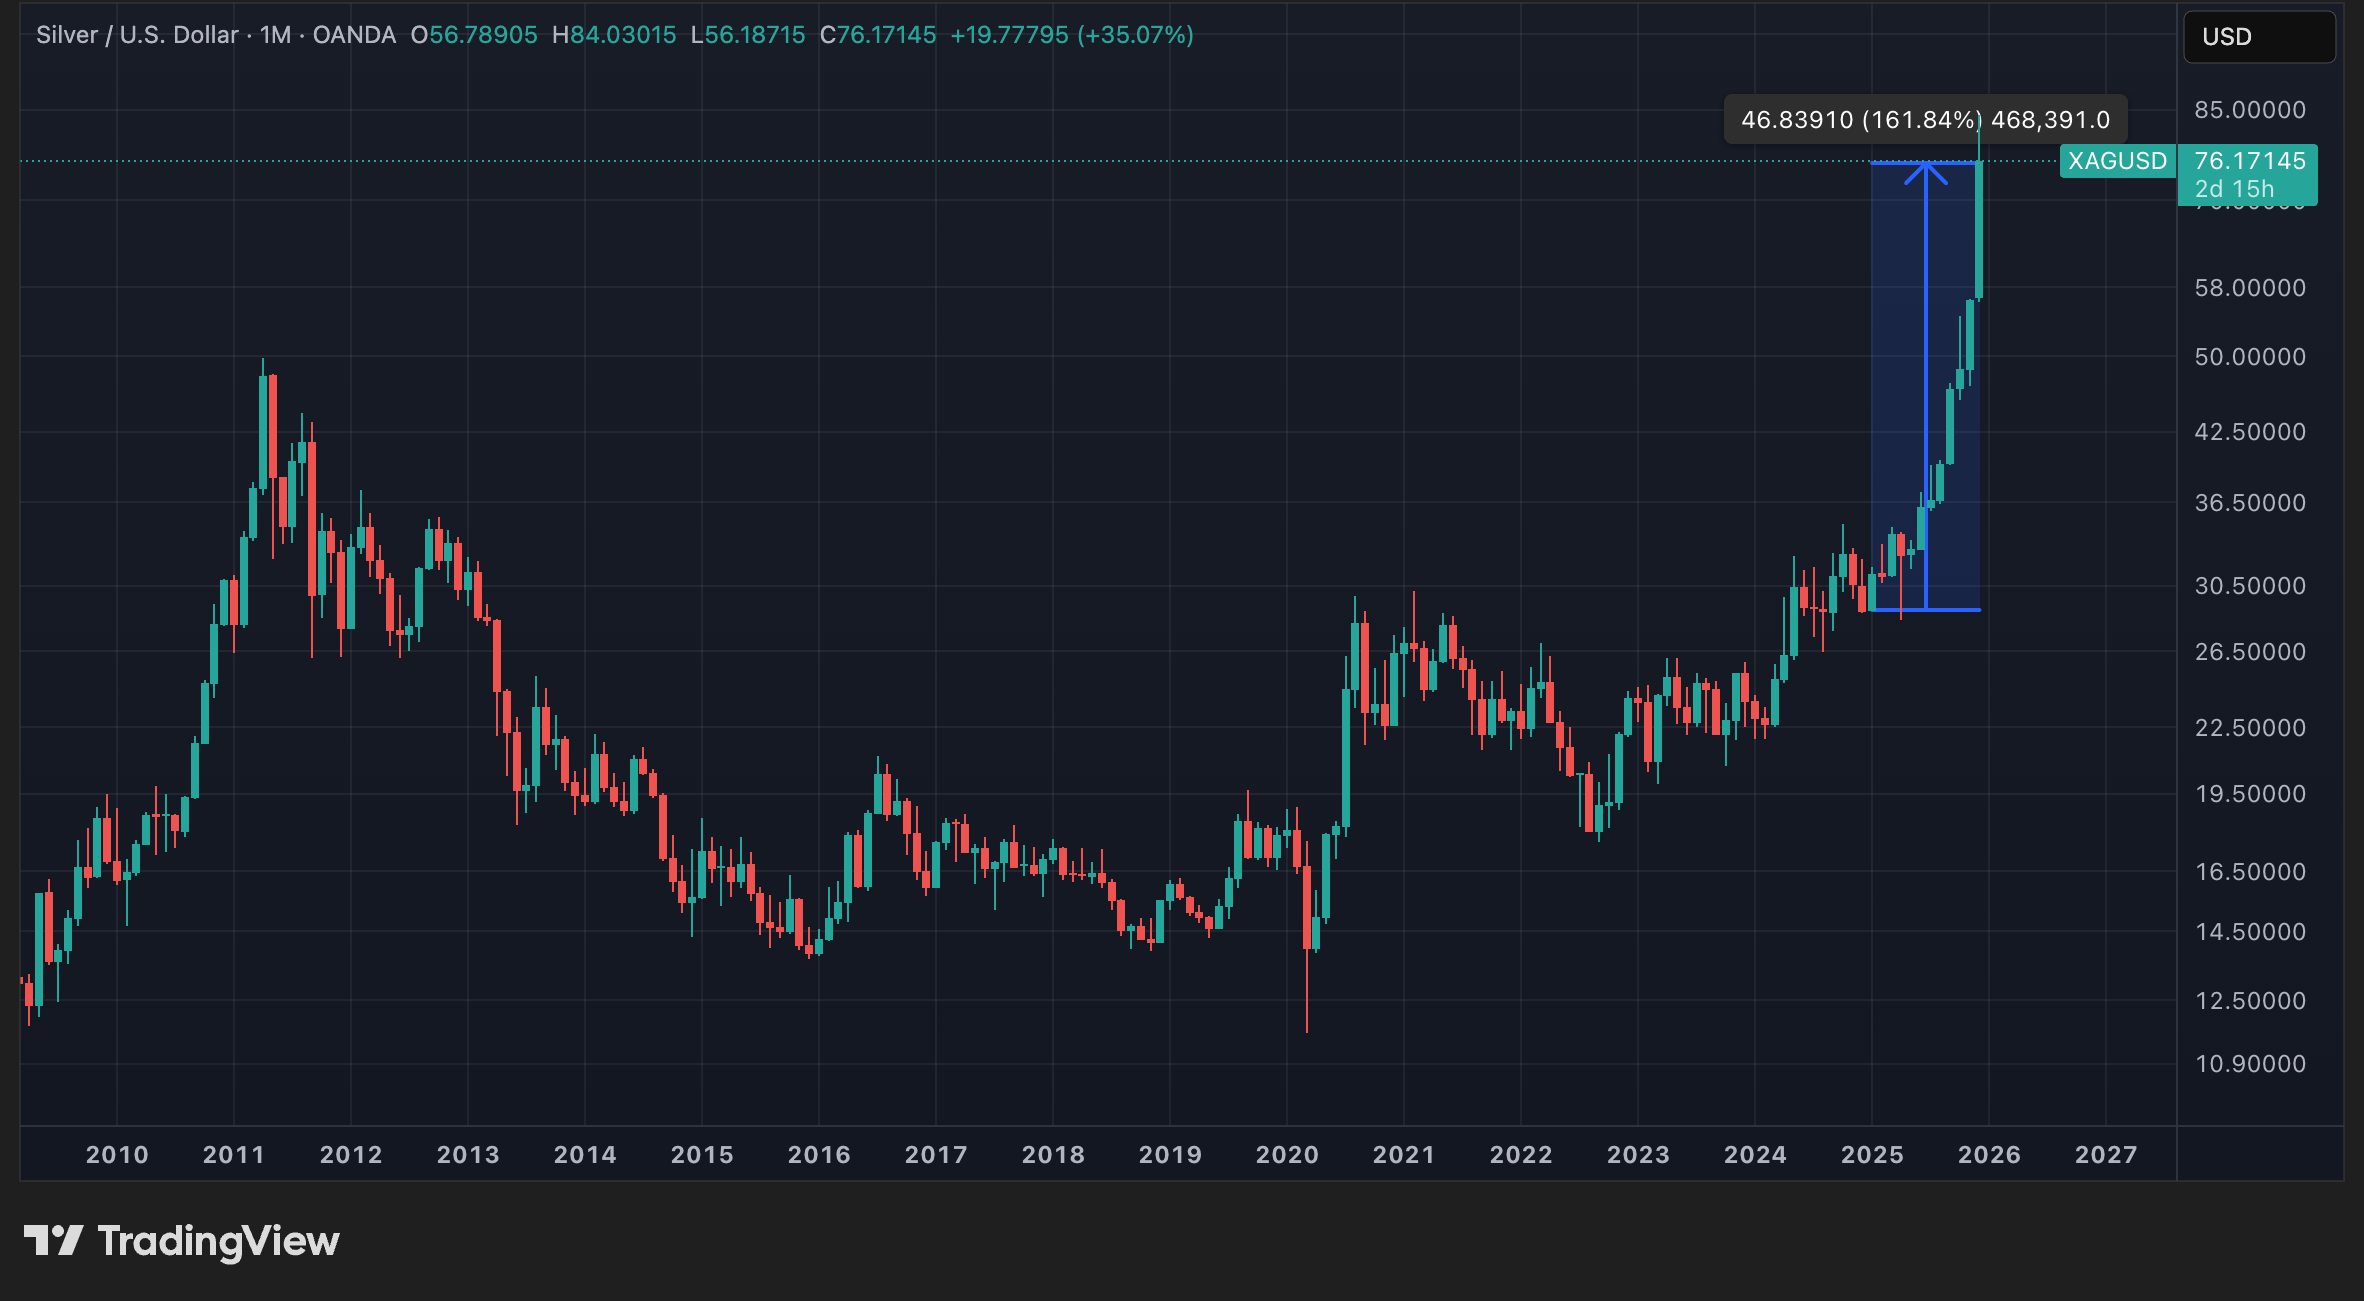
Task: Click the 2020 label on time axis
Action: [x=1287, y=1155]
